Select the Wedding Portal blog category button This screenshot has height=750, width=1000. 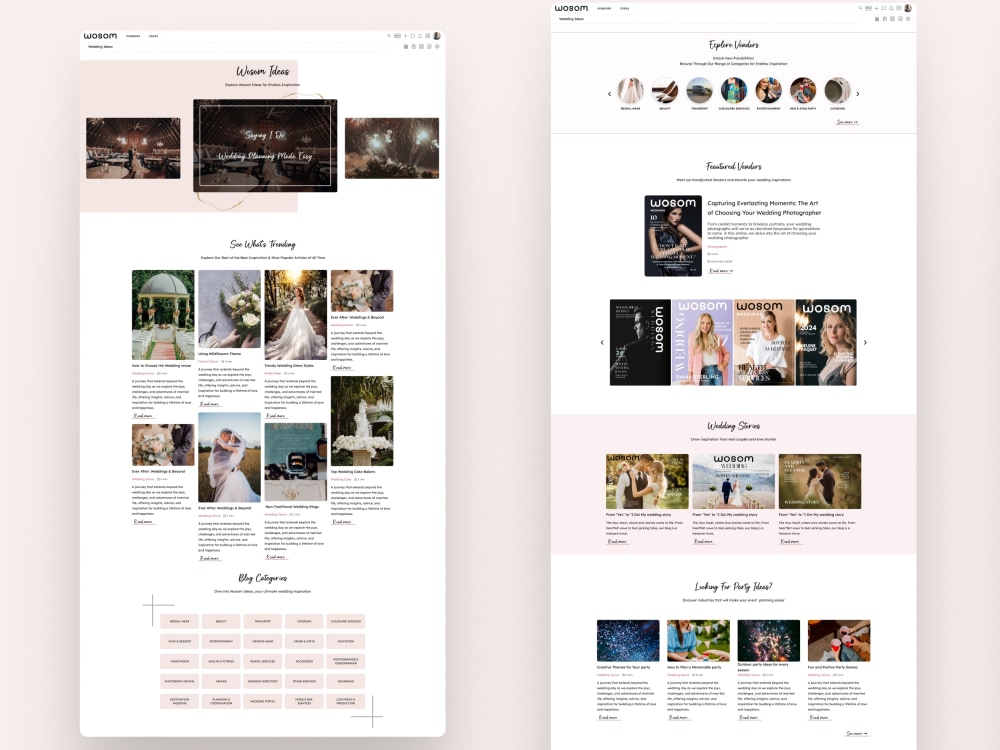[263, 702]
